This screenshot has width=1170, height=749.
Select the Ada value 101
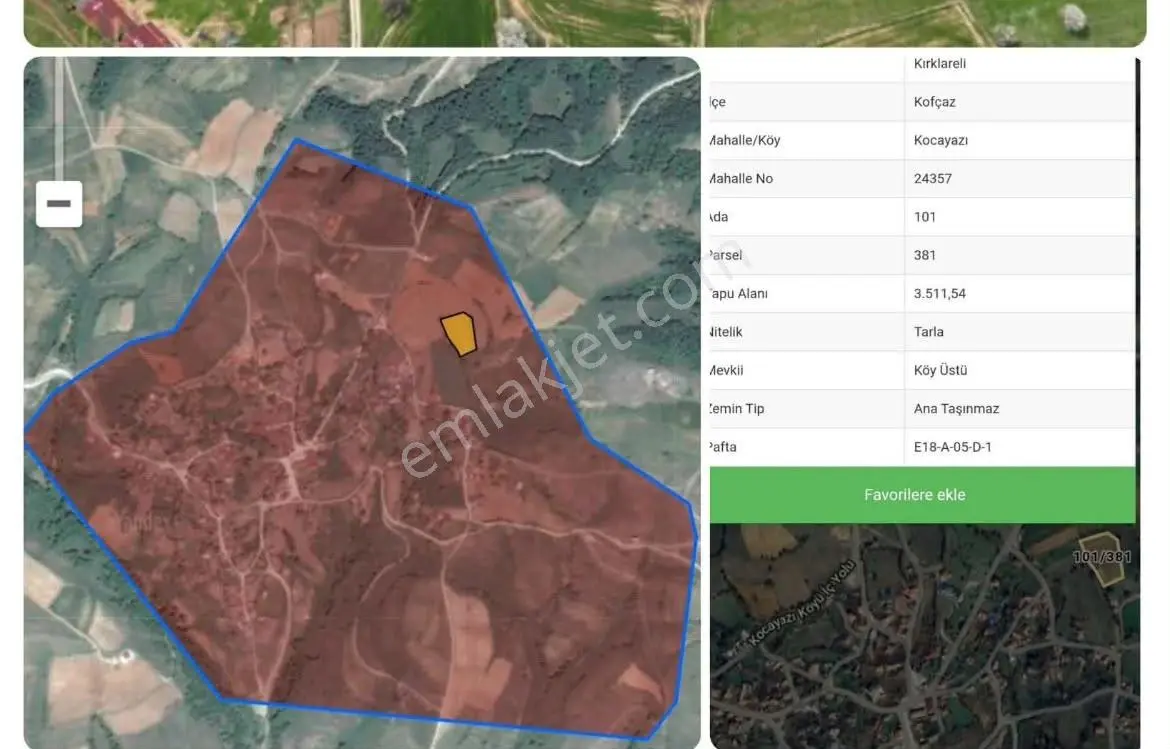pos(925,217)
